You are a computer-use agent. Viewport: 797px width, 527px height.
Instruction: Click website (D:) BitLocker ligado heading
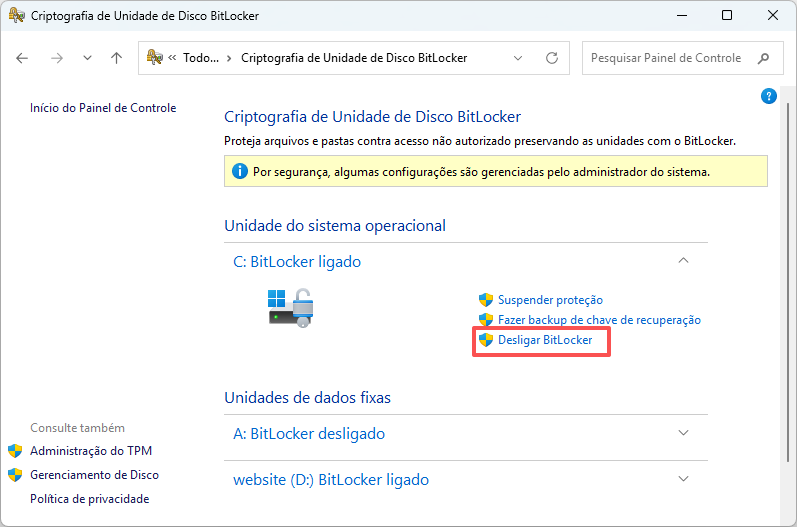[x=331, y=480]
